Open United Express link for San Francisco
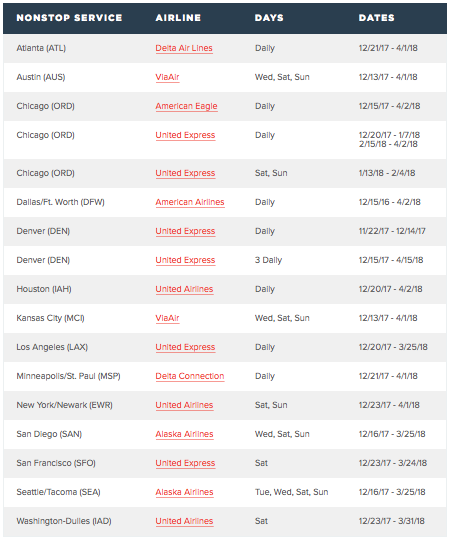The image size is (450, 541). (x=185, y=463)
